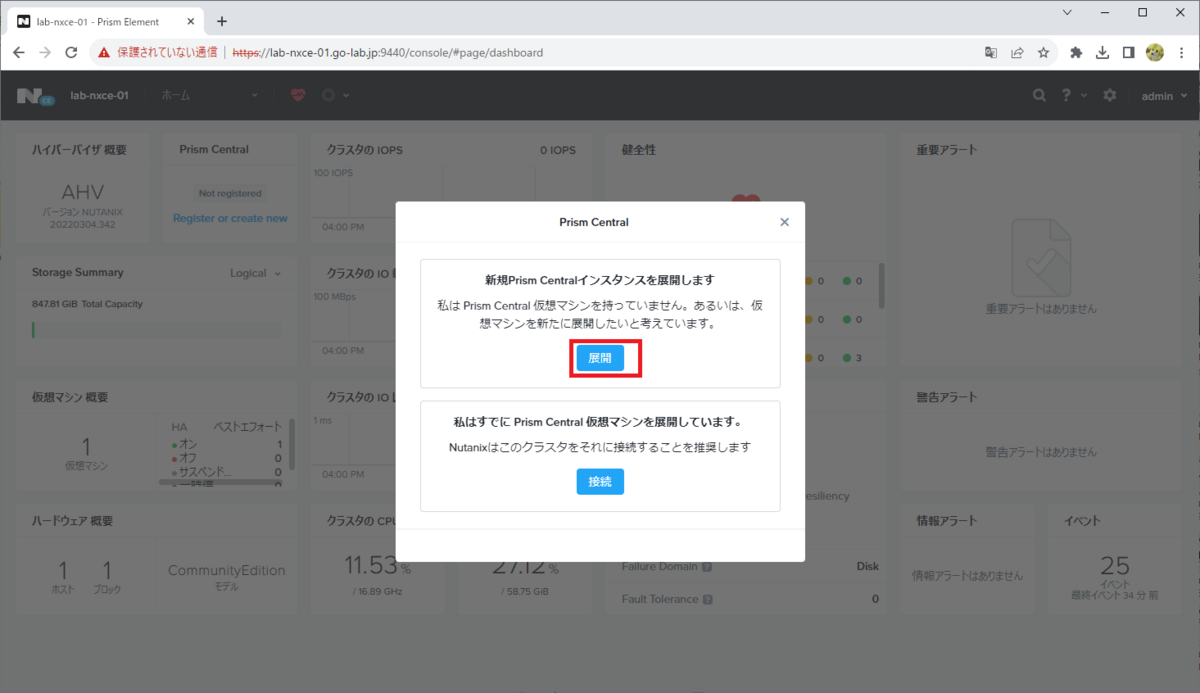Click the 11.53% CPU usage value
This screenshot has height=693, width=1200.
click(377, 565)
